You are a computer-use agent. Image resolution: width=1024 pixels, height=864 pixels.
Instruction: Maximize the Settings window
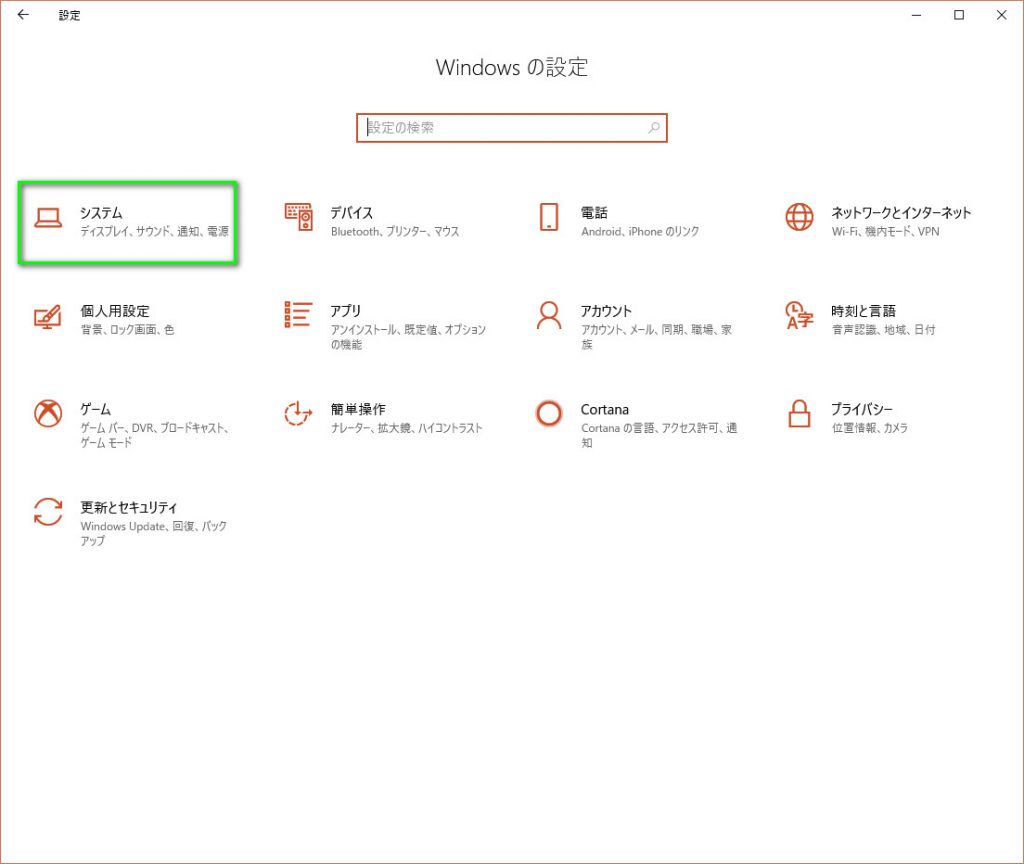[959, 15]
